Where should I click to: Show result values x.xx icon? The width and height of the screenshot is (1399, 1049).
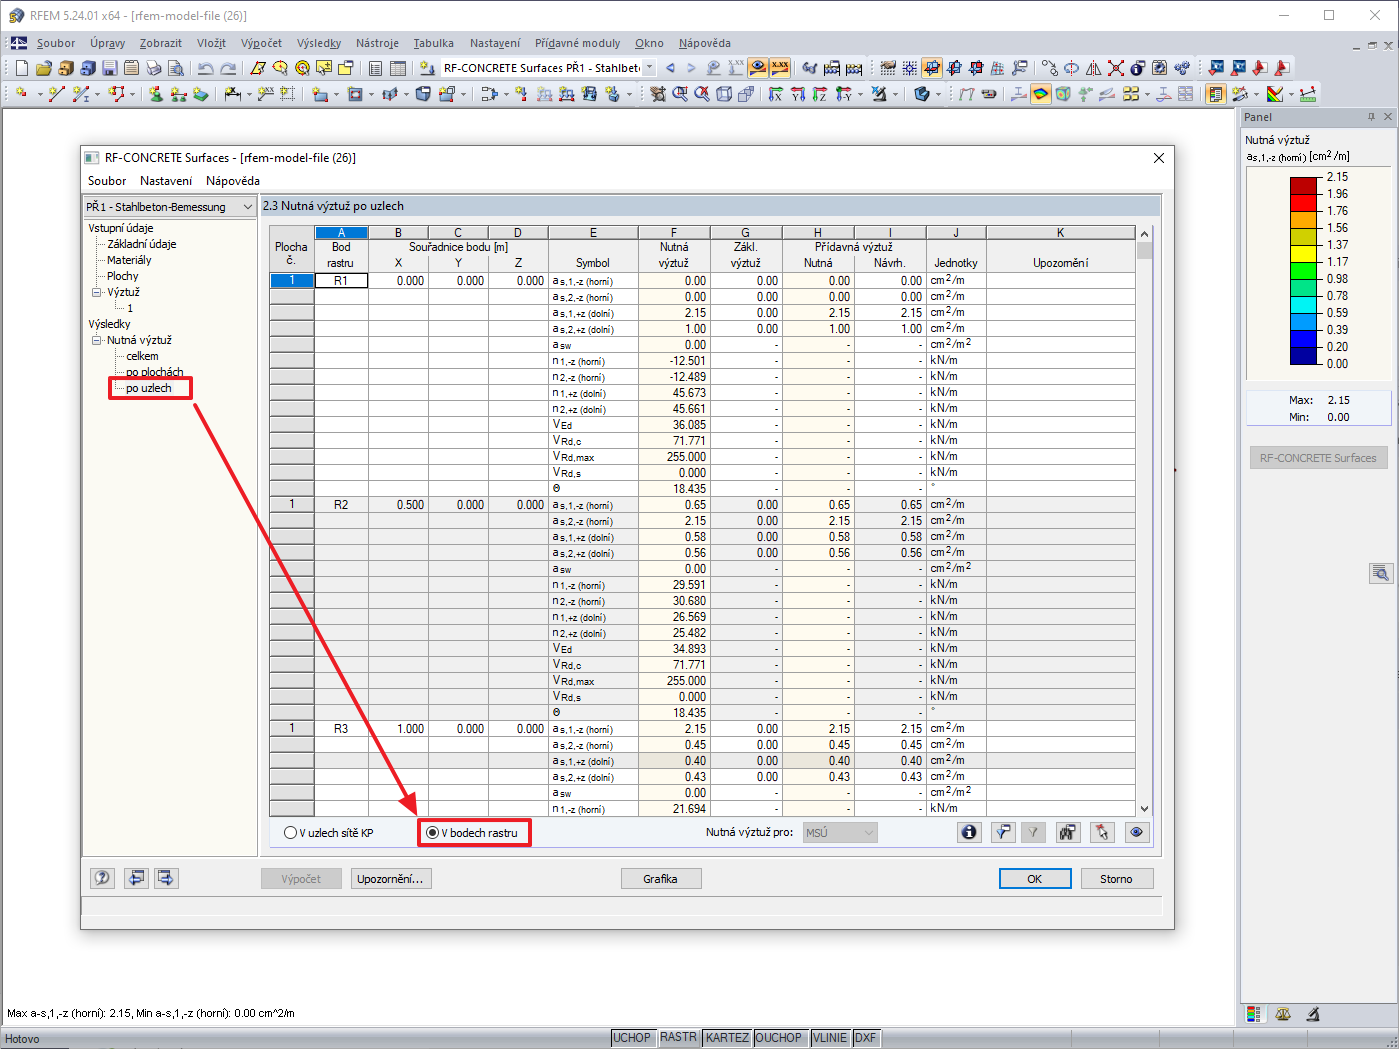click(x=779, y=68)
